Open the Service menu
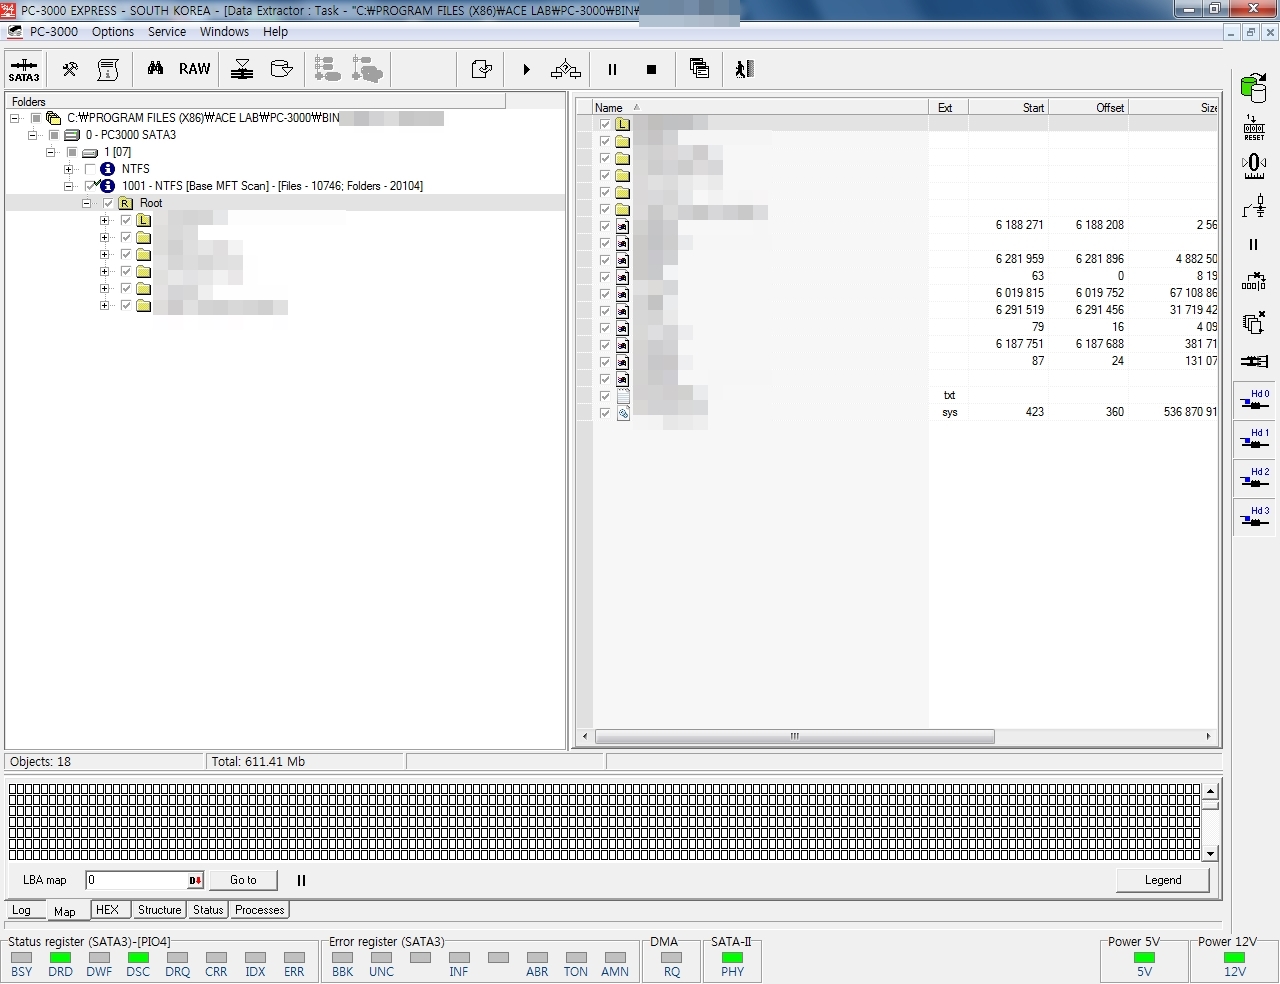 [x=167, y=32]
